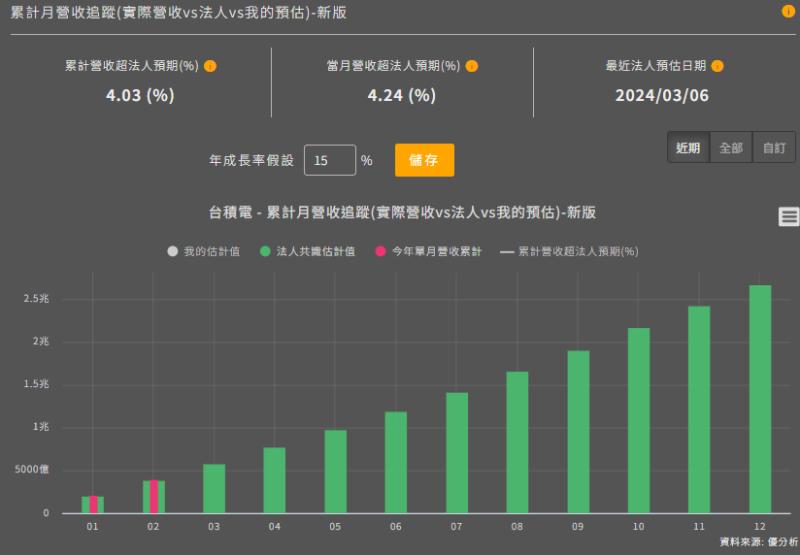Click the 年成長率假設 label text

tap(252, 161)
